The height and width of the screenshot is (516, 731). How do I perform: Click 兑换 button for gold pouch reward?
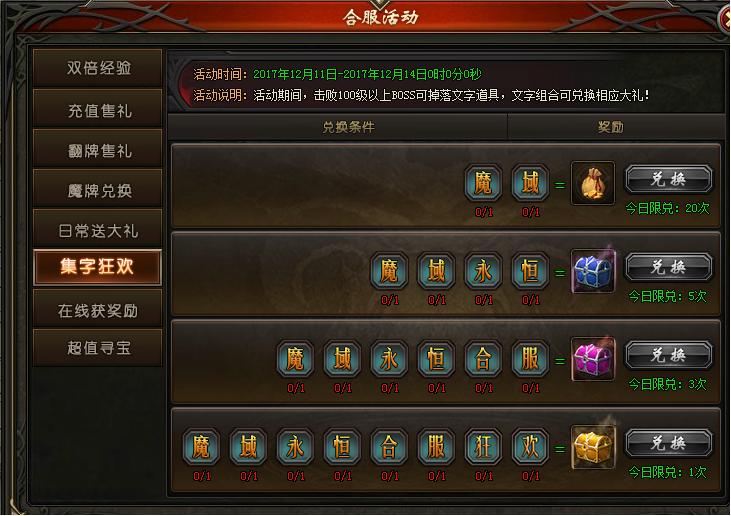point(669,179)
